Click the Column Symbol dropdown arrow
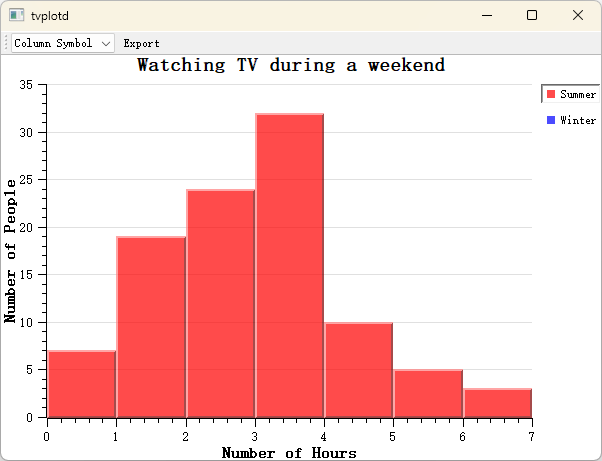The height and width of the screenshot is (461, 602). [106, 43]
